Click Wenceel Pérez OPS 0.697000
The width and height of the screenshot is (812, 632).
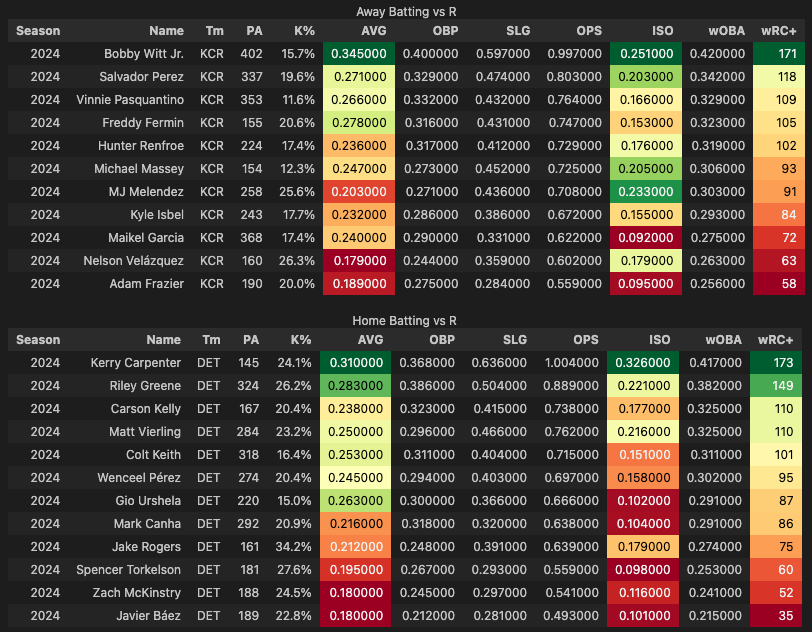tap(571, 478)
